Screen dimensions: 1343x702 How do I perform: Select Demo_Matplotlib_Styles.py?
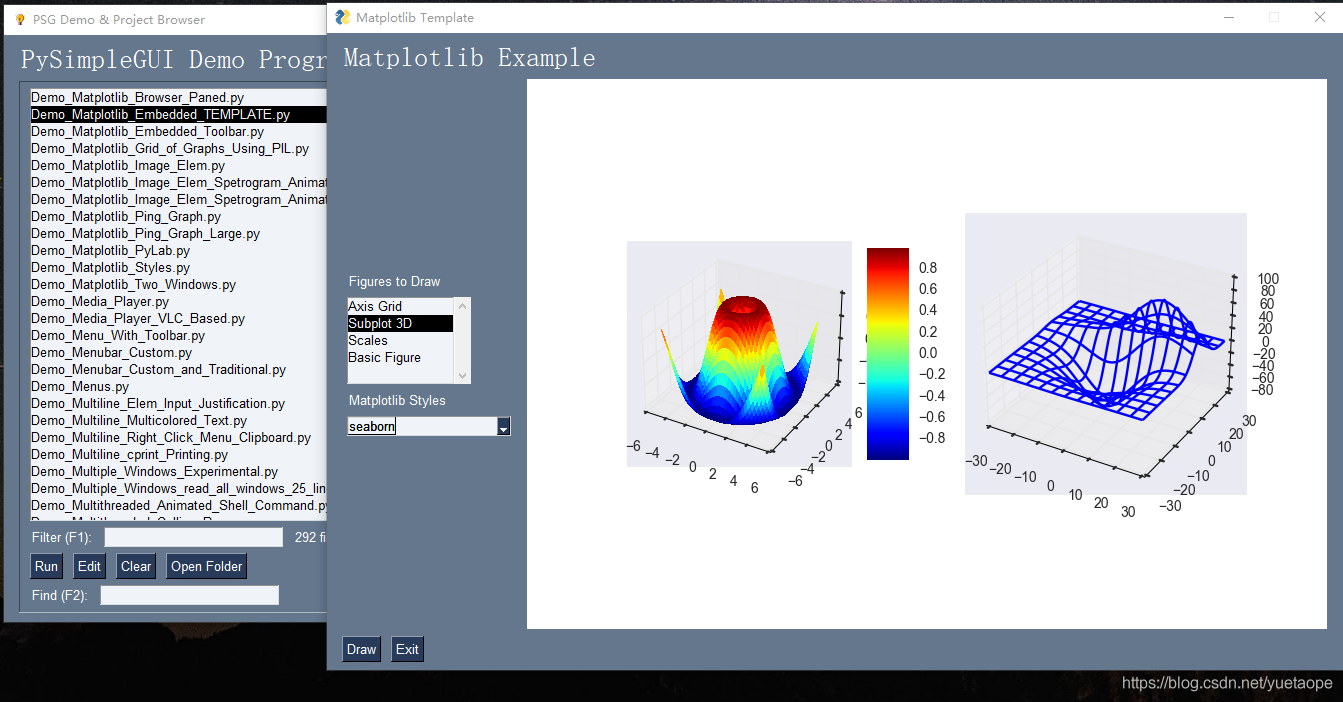click(178, 268)
